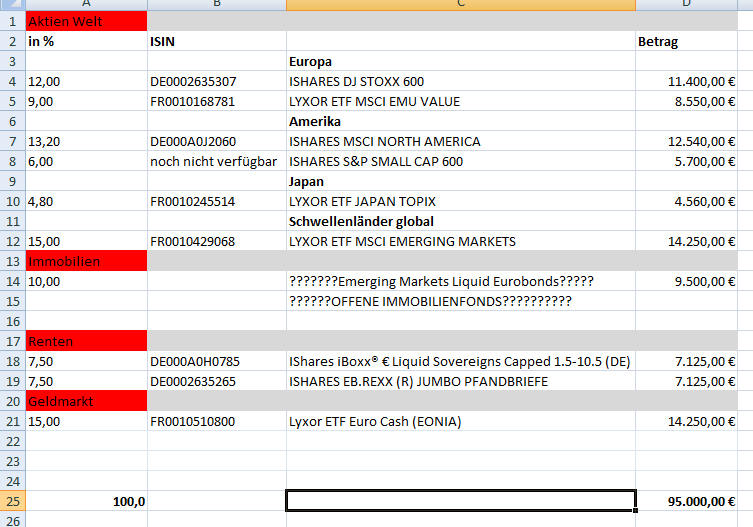Click 'ISHARES S&P SMALL CAP 600' cell

[461, 161]
